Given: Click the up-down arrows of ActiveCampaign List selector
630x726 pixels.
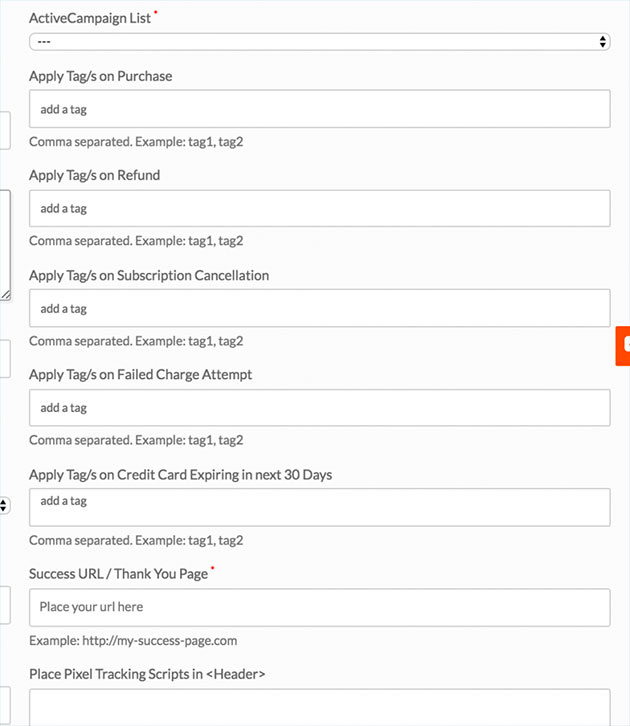Looking at the screenshot, I should tap(602, 42).
